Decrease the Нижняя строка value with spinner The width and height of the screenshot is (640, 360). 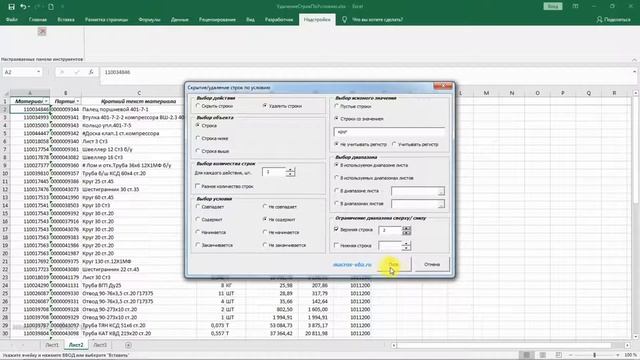tap(406, 248)
